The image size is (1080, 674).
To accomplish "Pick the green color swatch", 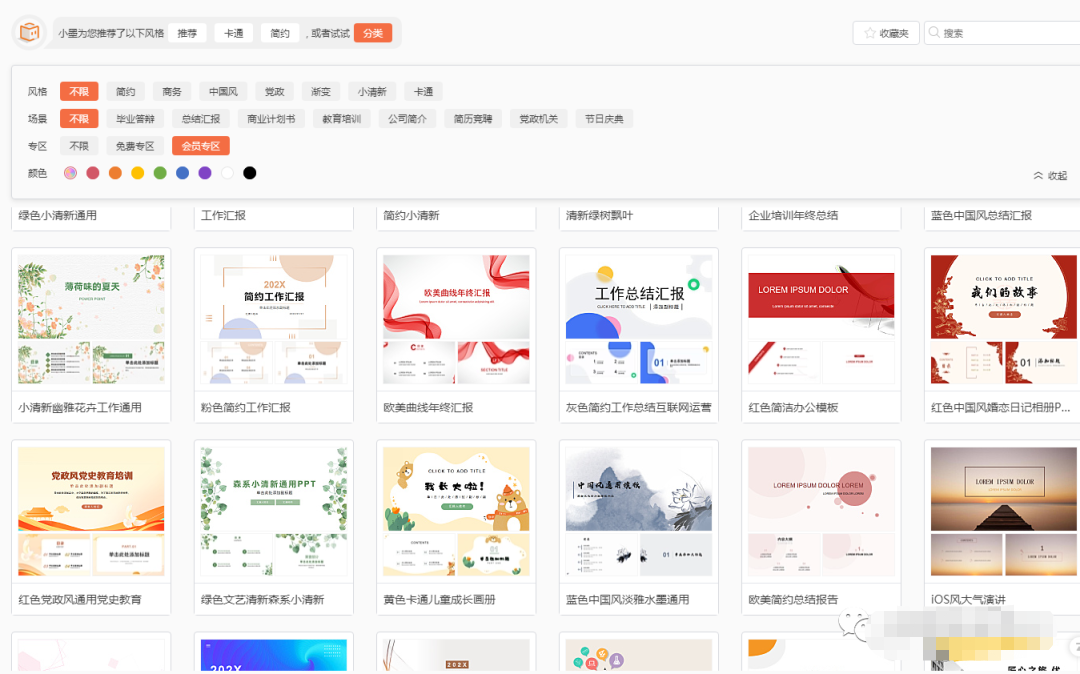I will click(x=160, y=173).
